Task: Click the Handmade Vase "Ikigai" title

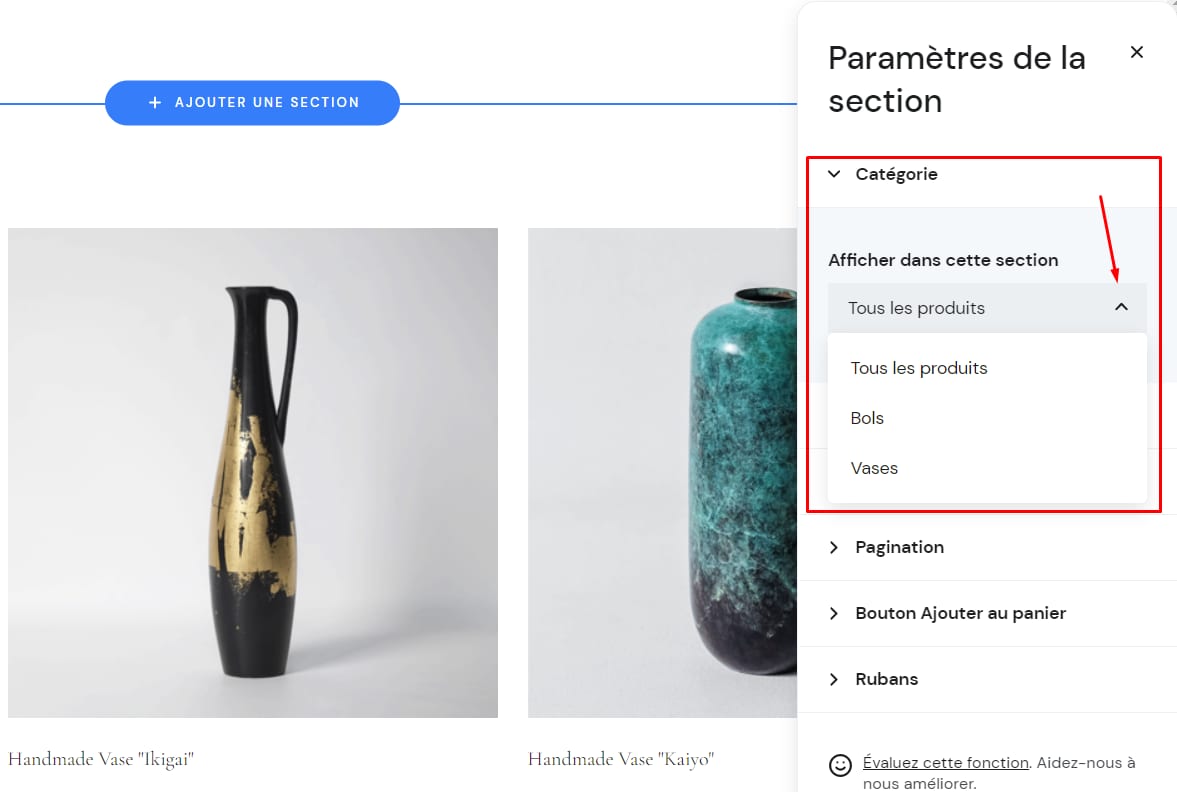Action: [101, 759]
